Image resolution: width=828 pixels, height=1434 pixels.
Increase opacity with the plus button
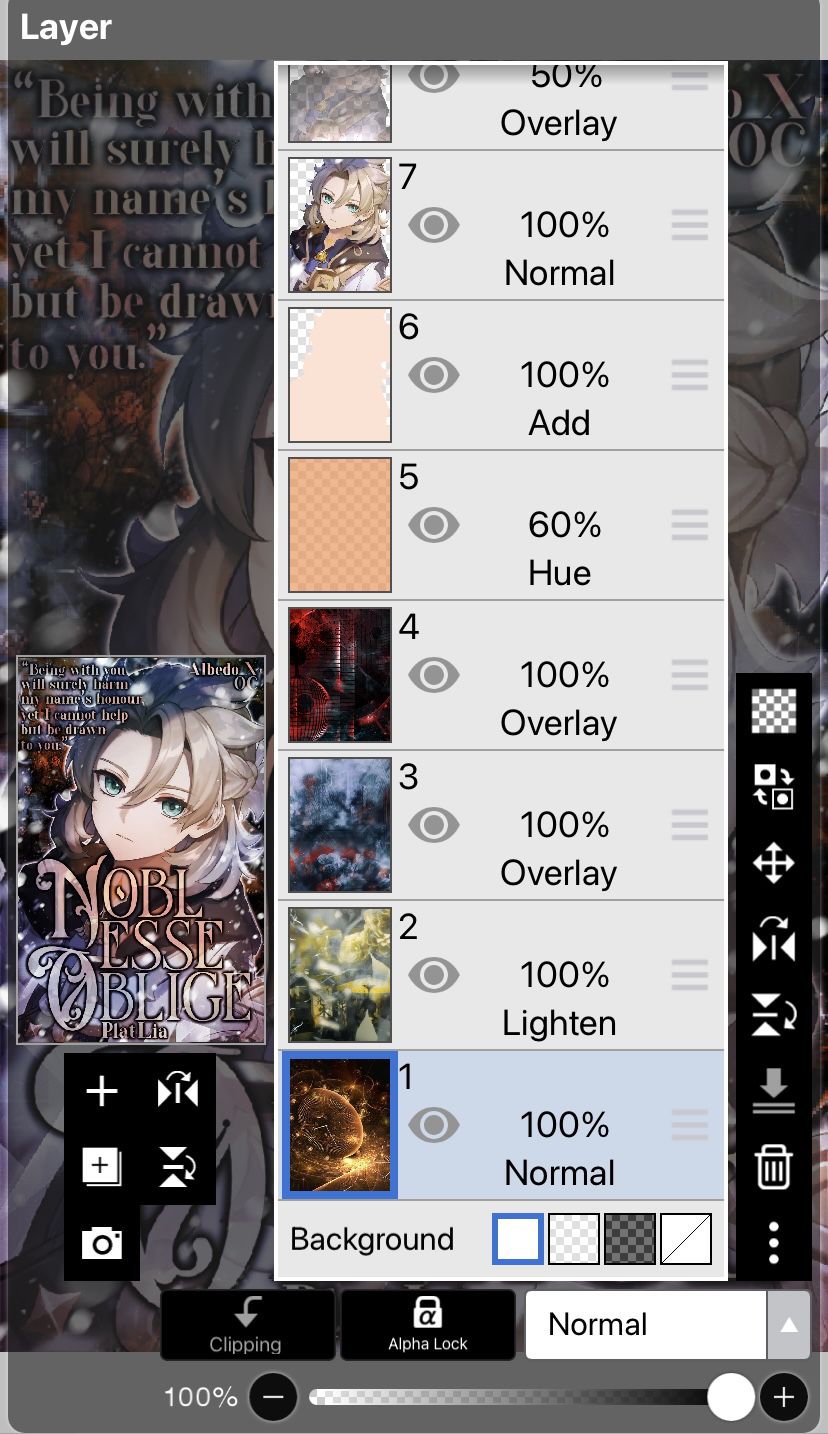(x=784, y=1397)
